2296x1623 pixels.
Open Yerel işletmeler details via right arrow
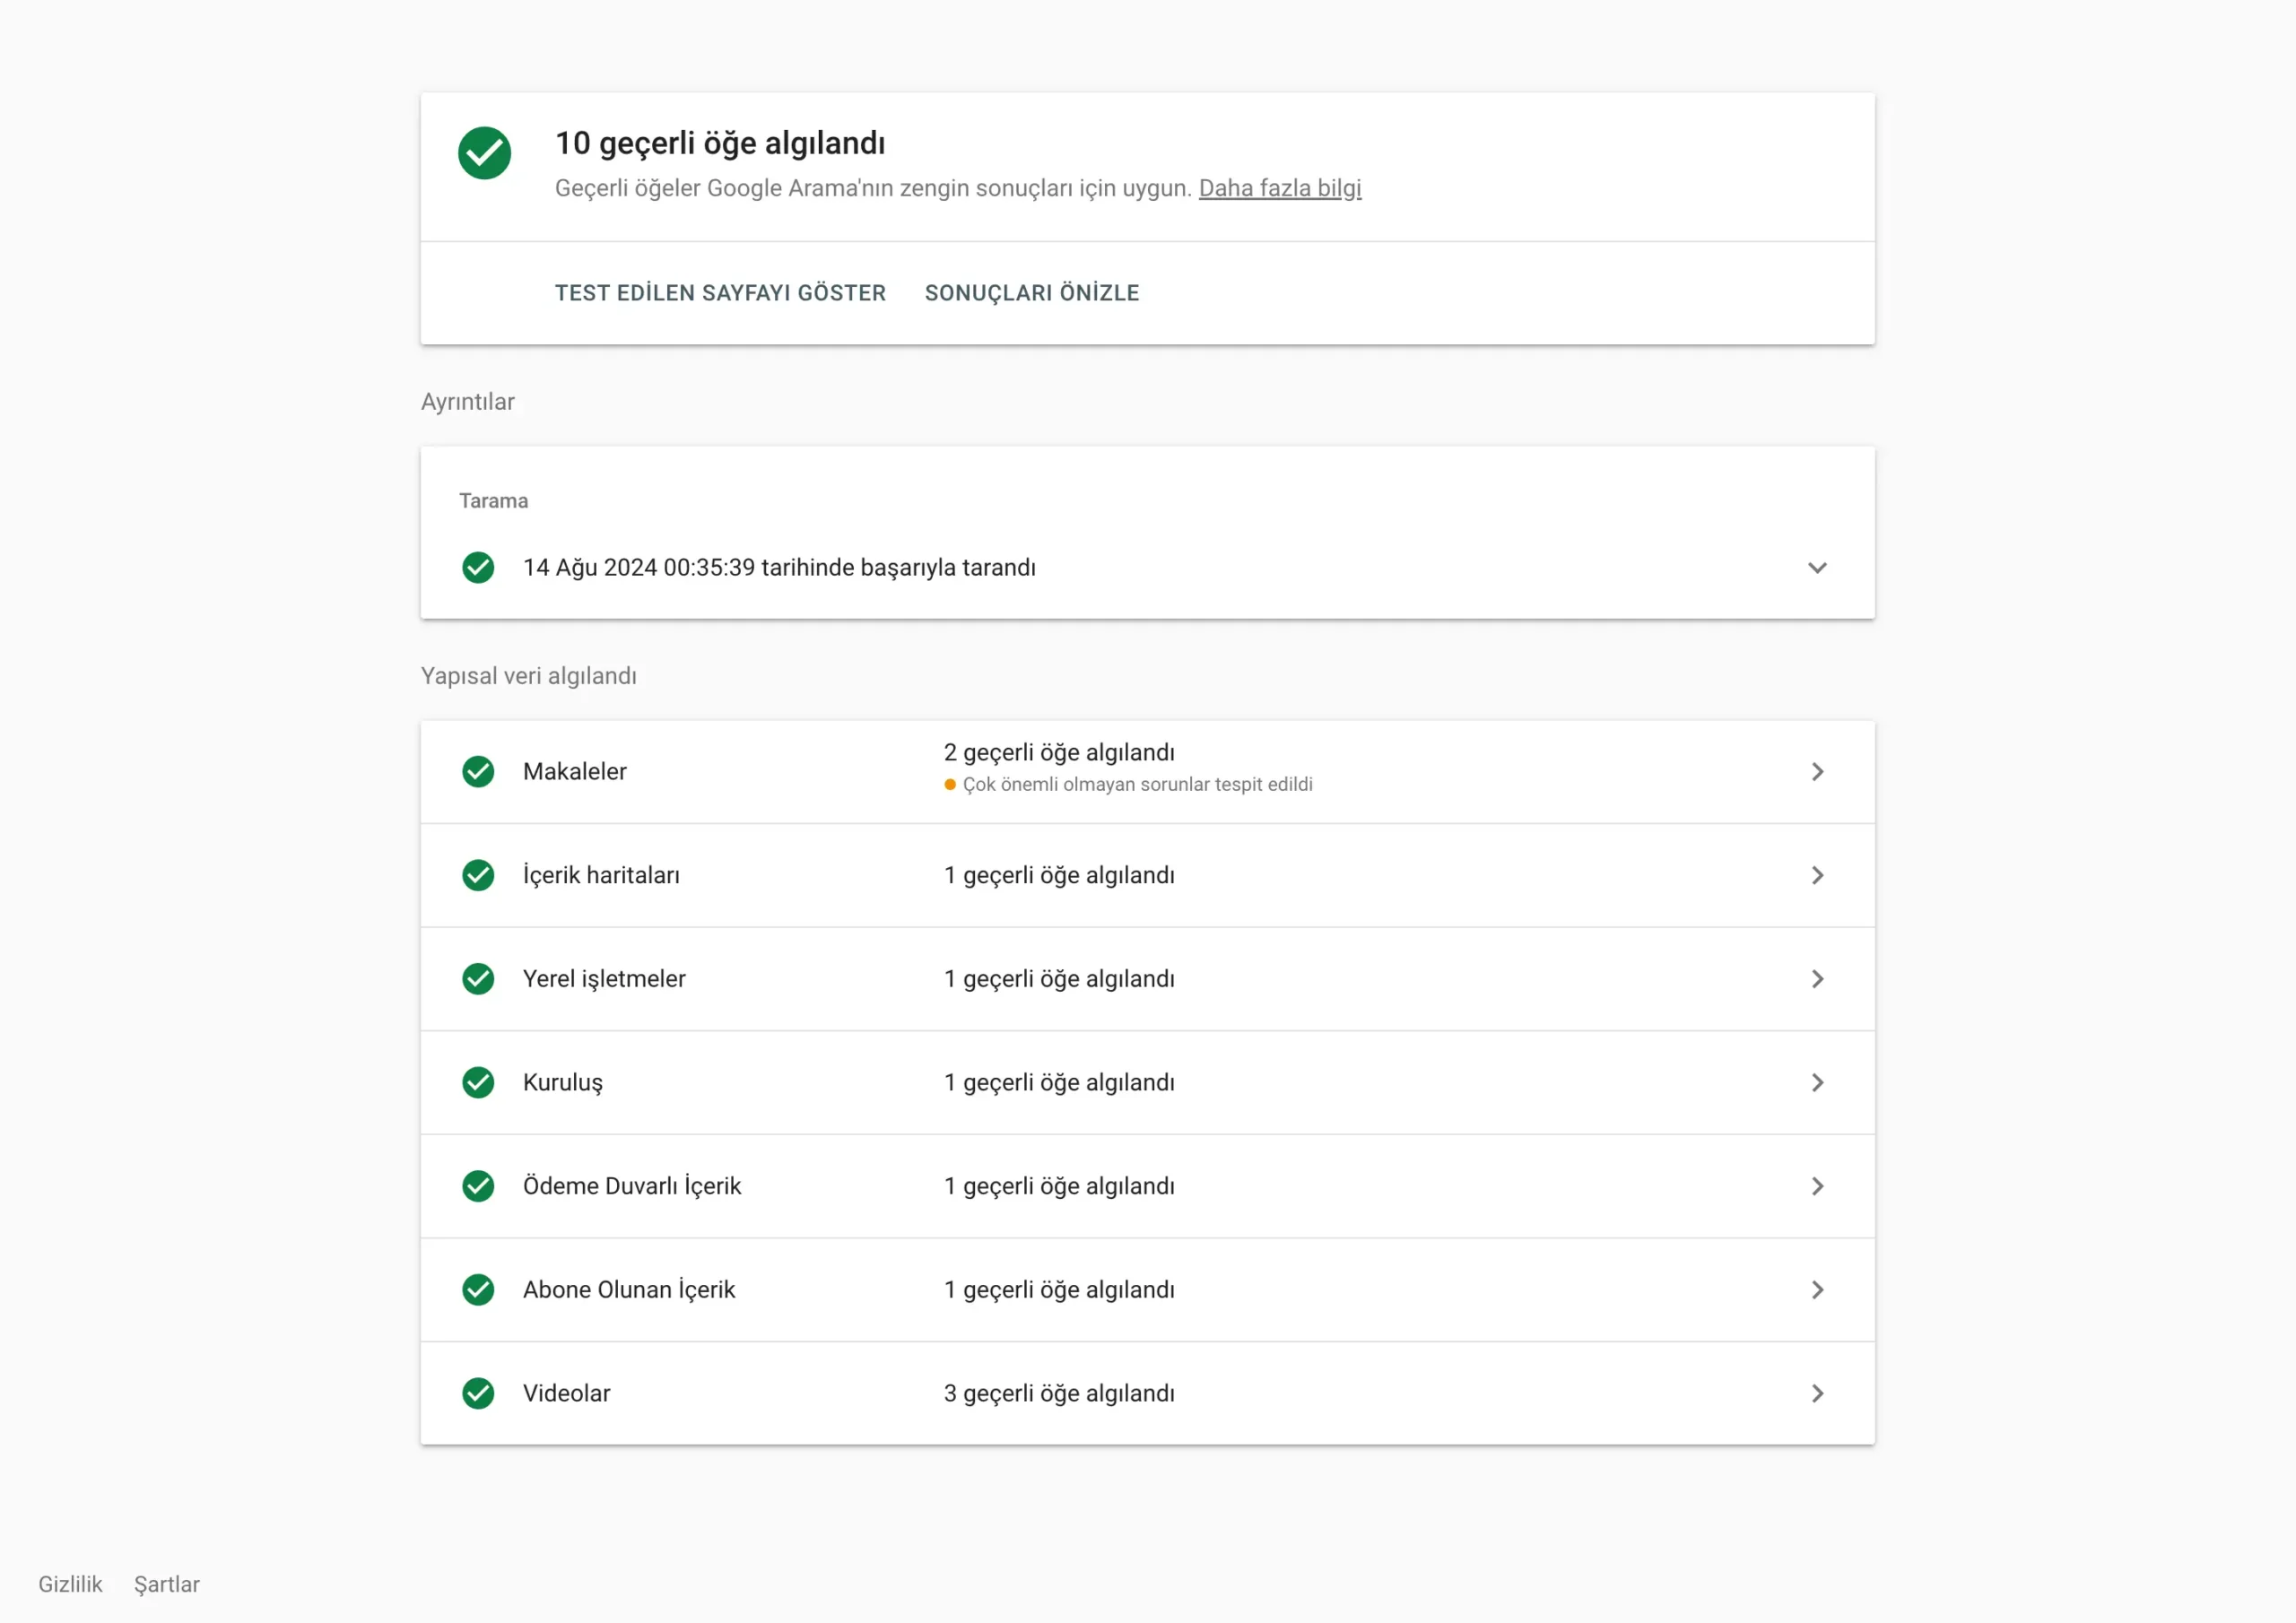click(x=1818, y=978)
